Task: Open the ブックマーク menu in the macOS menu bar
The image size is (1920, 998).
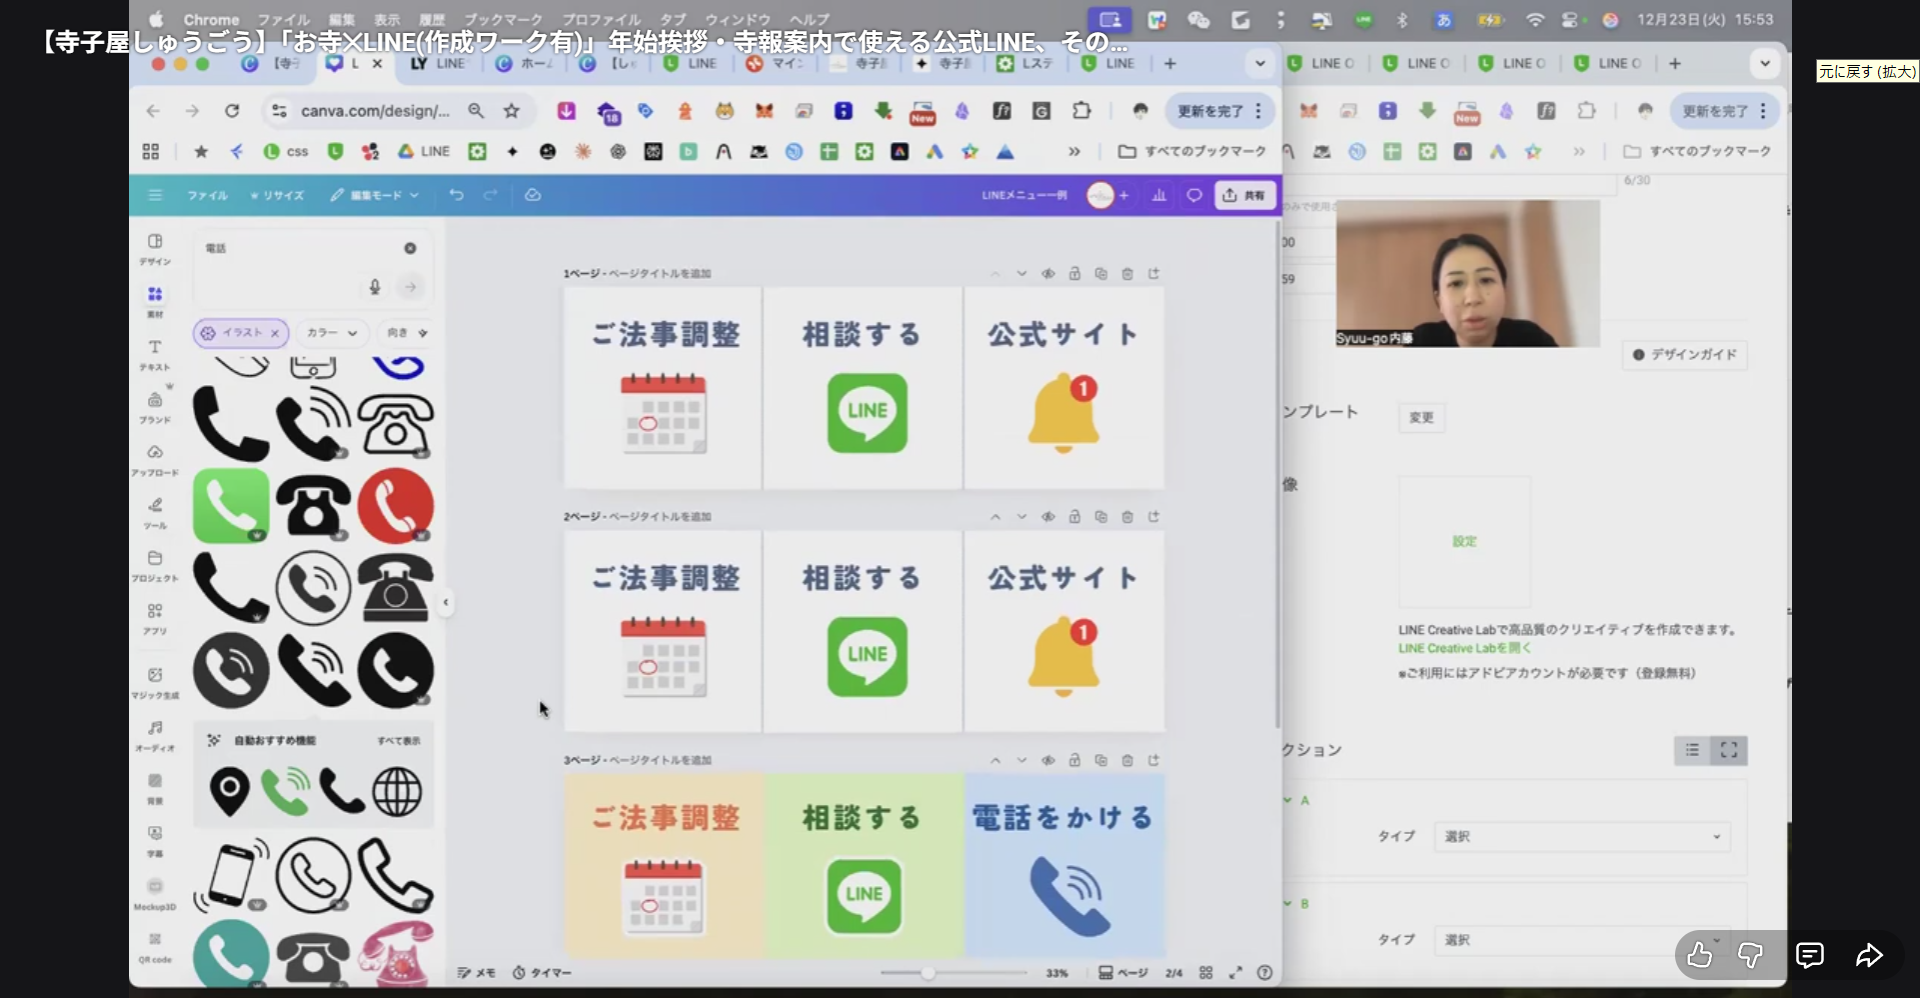Action: (x=502, y=19)
